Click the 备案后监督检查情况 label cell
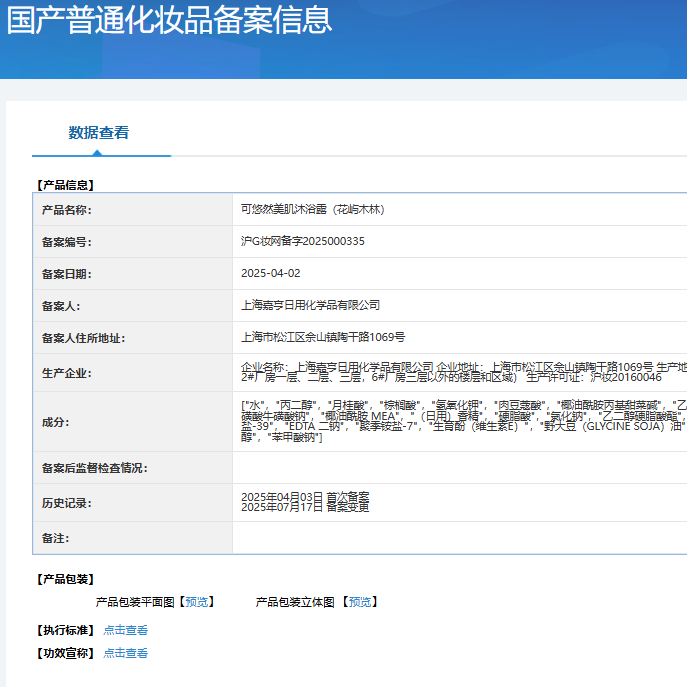Image resolution: width=687 pixels, height=687 pixels. 94,468
